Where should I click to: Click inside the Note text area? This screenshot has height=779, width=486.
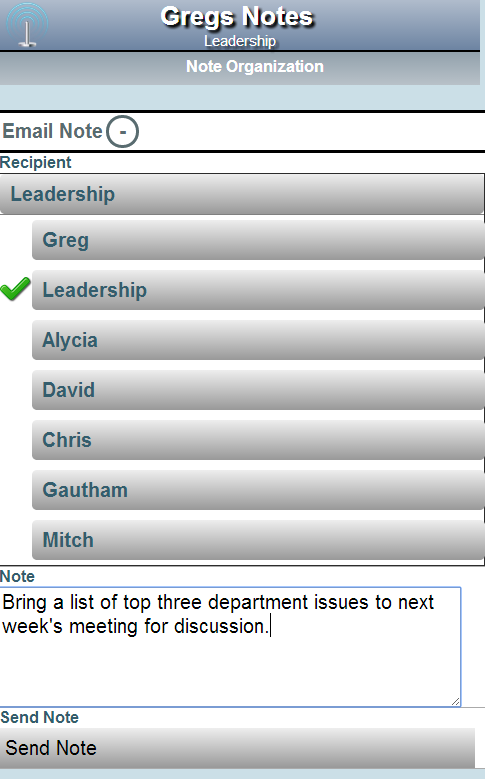tap(231, 646)
